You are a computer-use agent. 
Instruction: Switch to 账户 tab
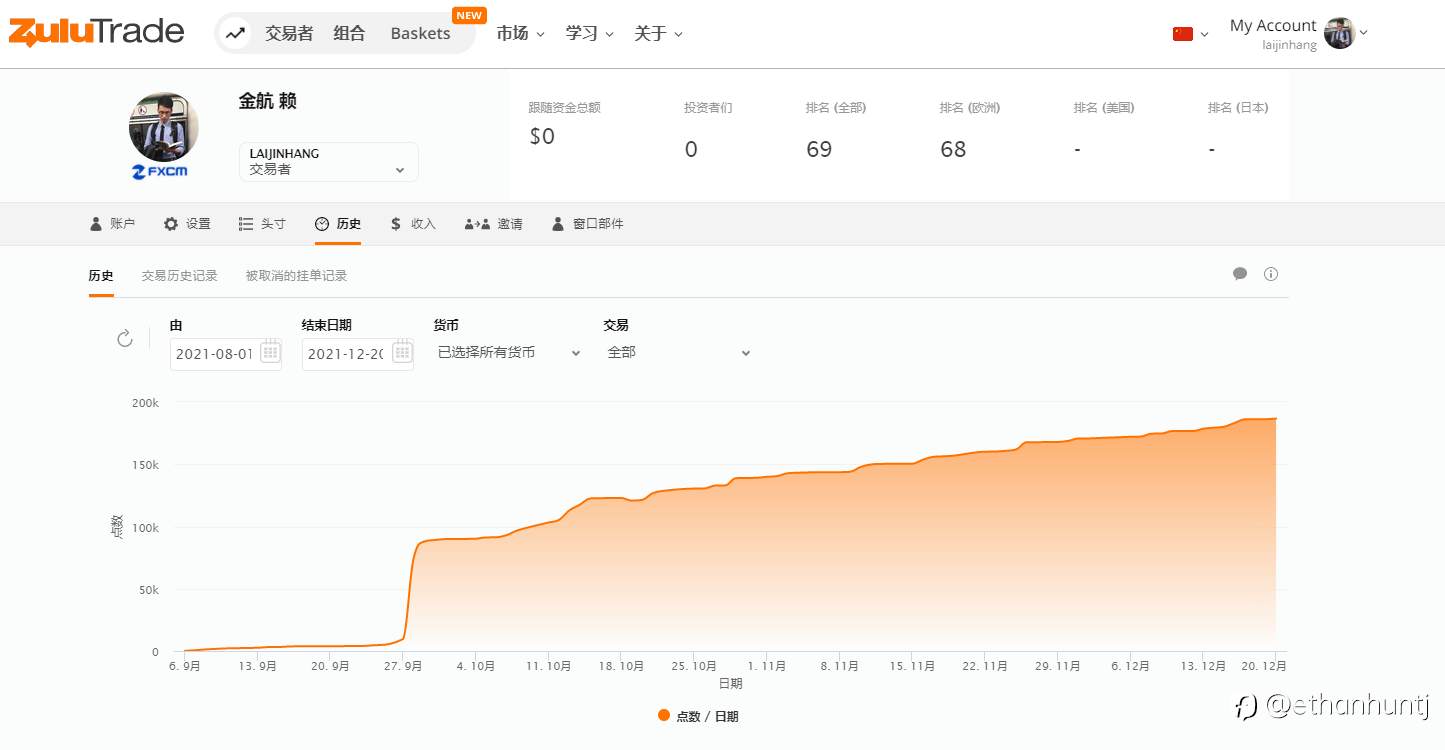[112, 224]
